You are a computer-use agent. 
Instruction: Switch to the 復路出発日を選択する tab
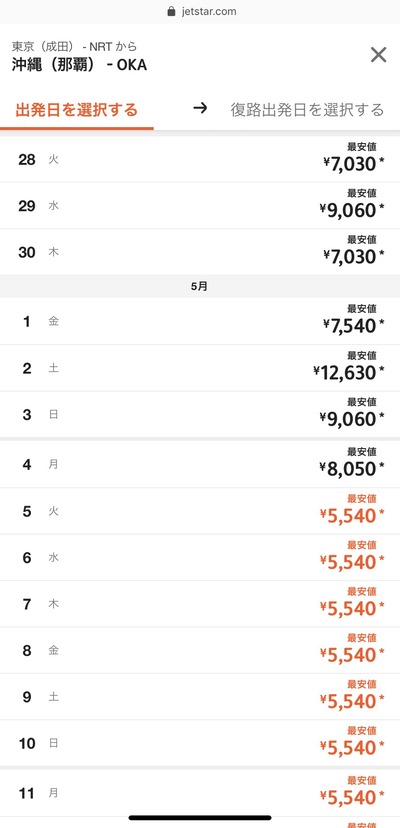coord(307,110)
